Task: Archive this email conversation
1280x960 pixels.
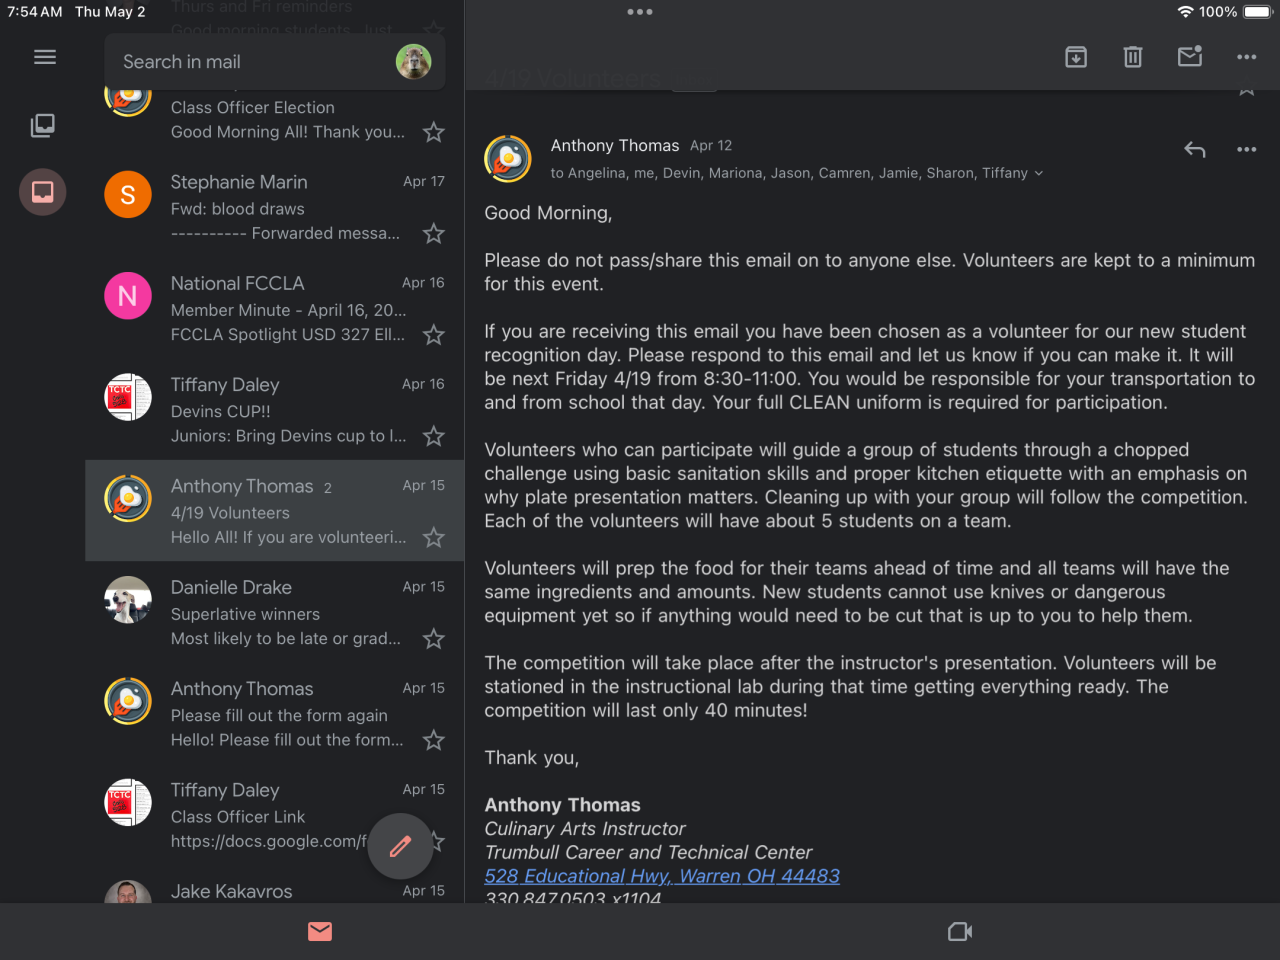Action: pyautogui.click(x=1076, y=57)
